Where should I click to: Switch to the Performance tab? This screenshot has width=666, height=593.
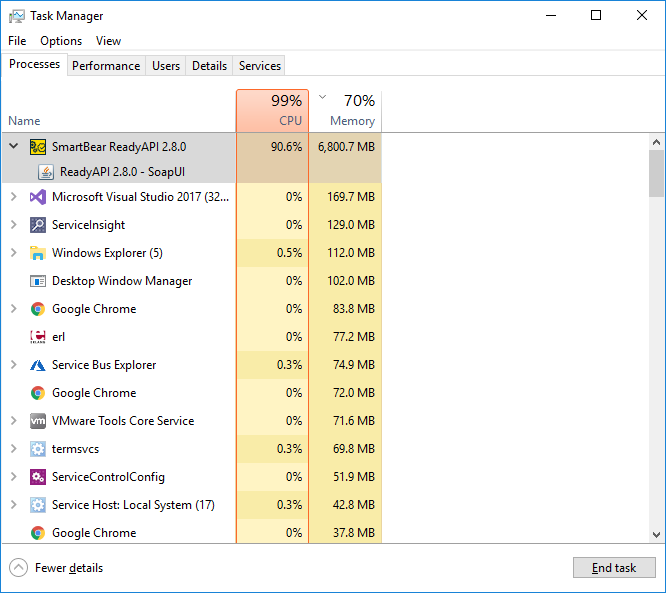[106, 66]
